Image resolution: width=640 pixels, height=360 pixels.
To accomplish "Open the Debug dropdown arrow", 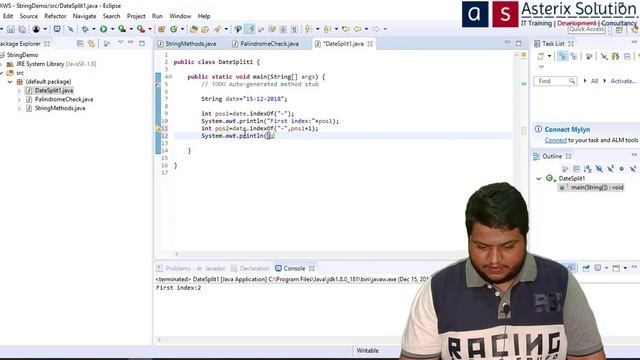I will click(93, 29).
